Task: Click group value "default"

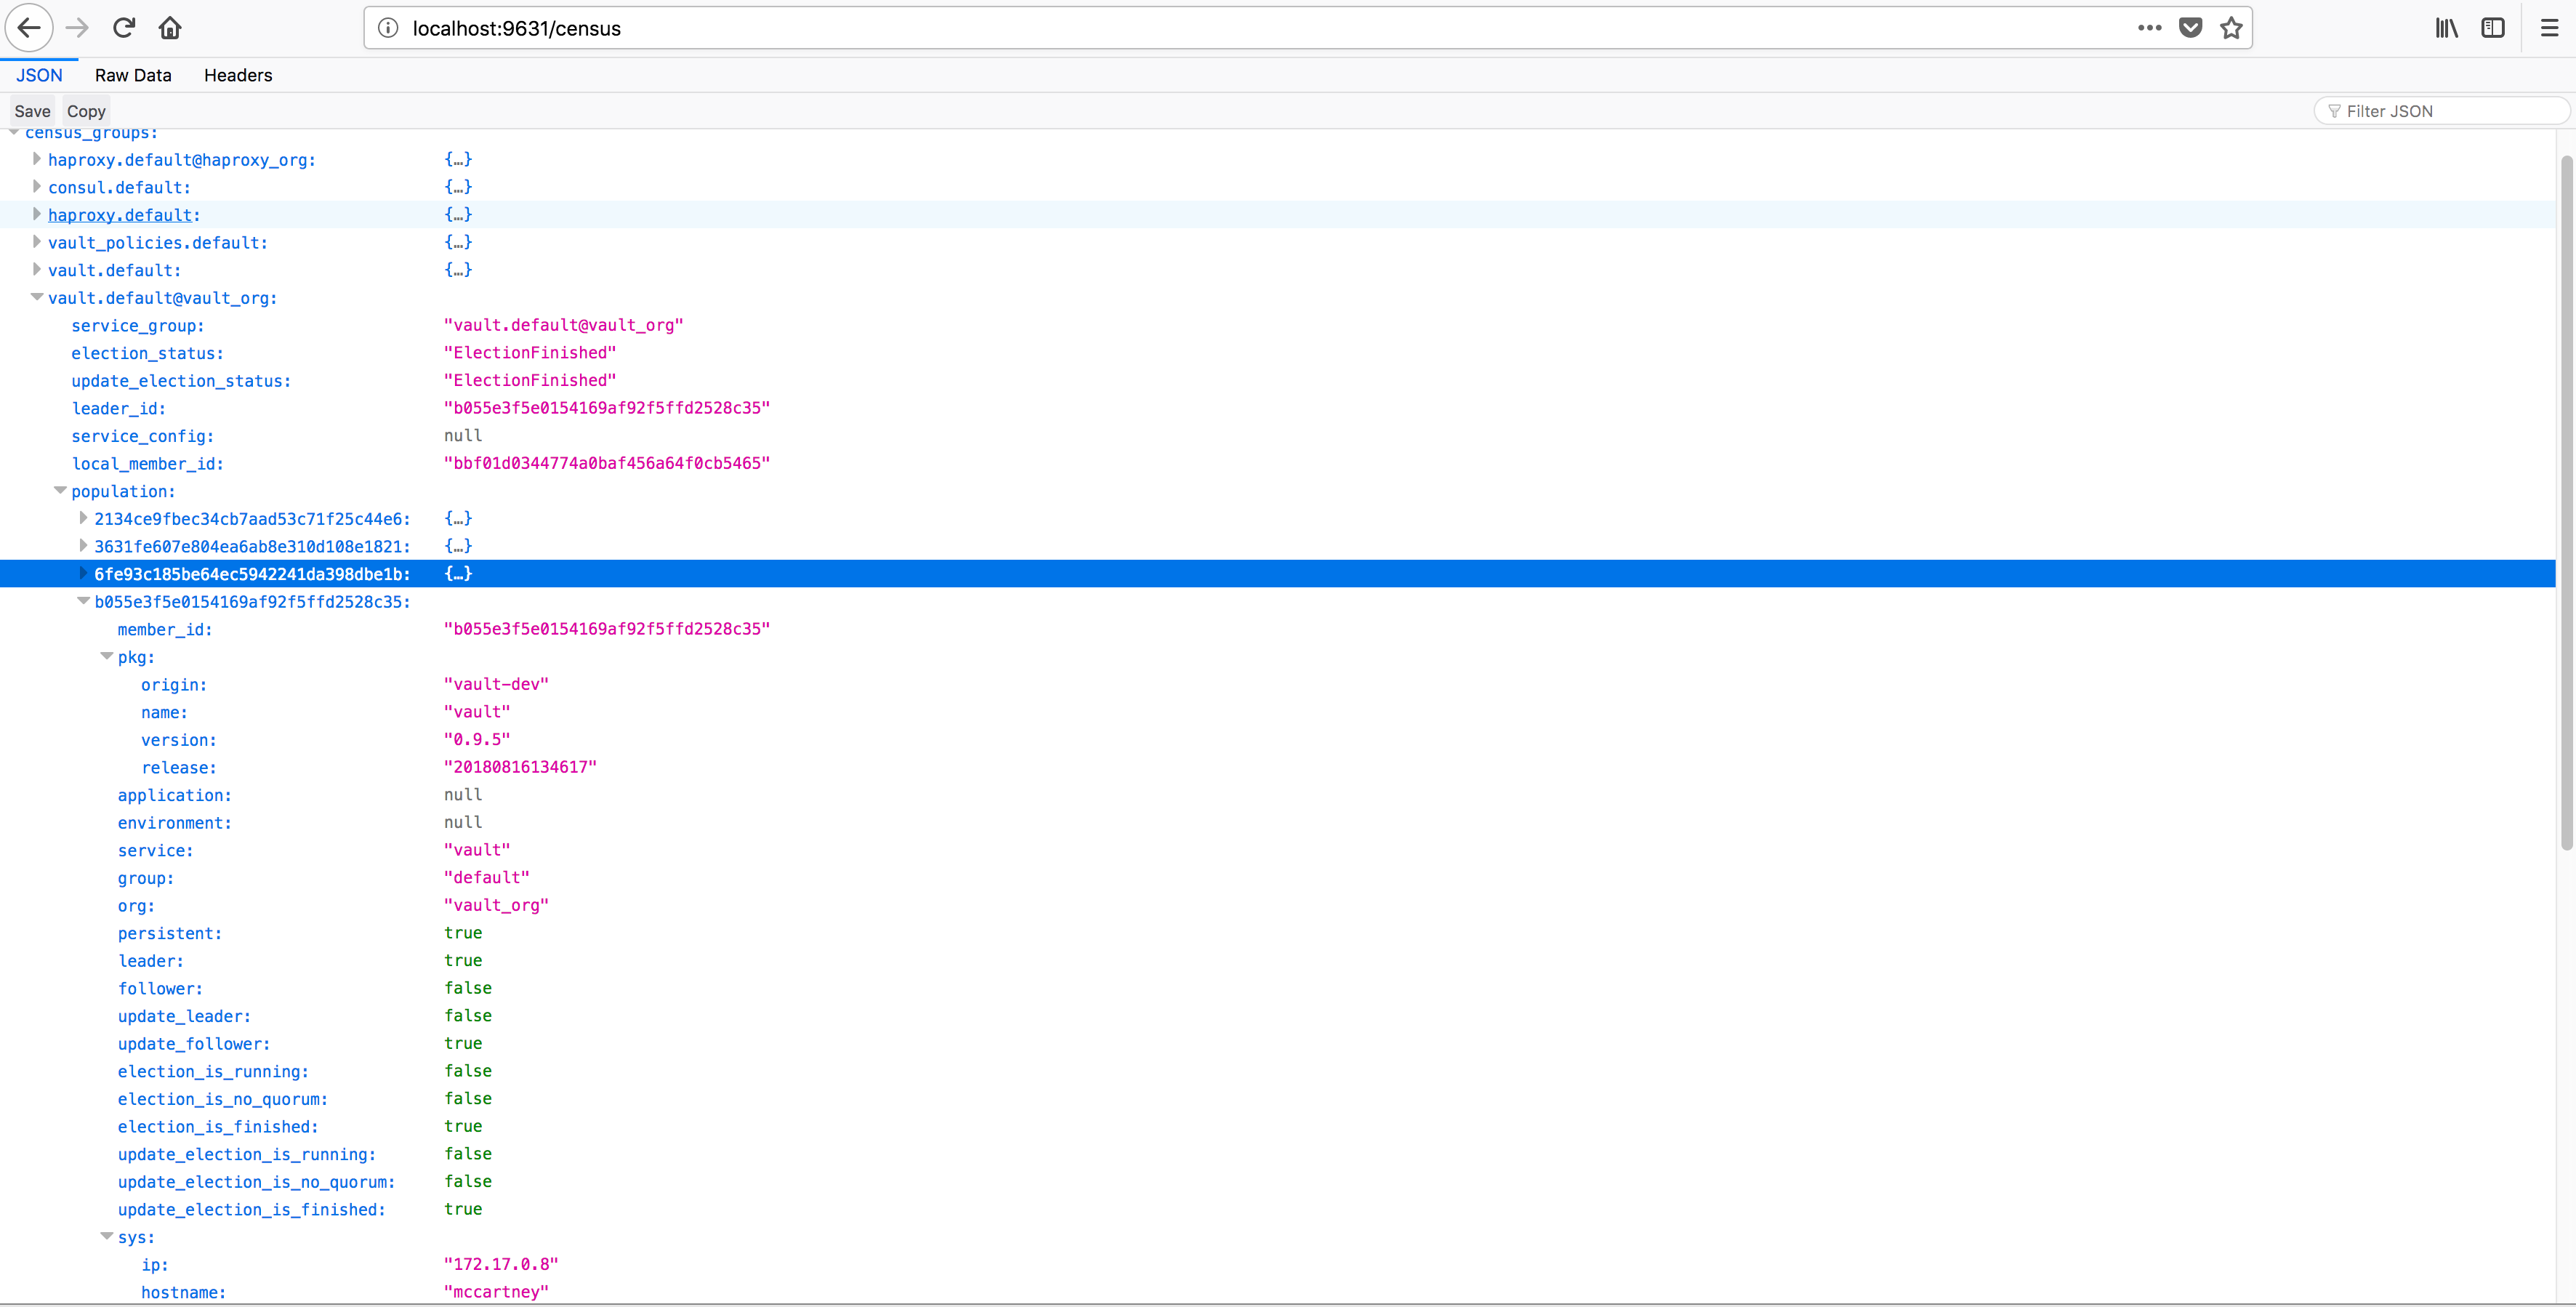Action: (x=487, y=877)
